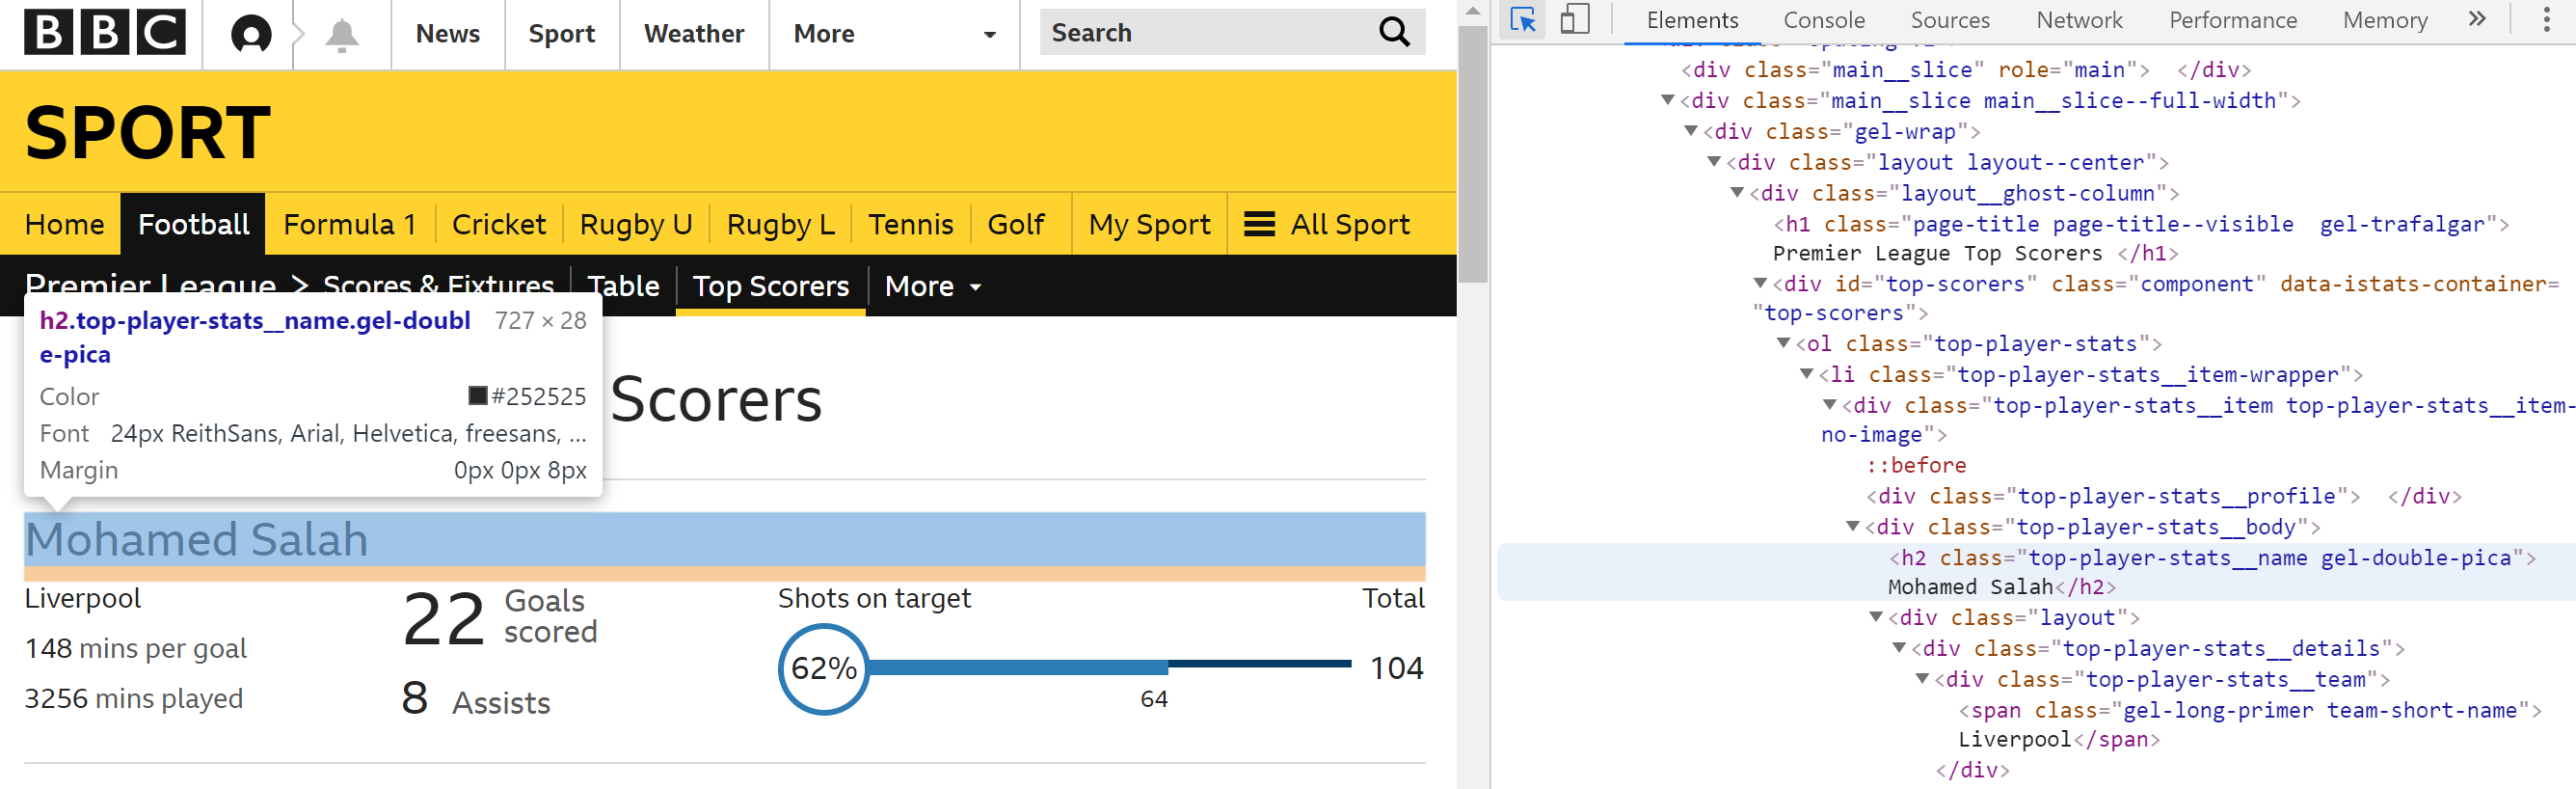Image resolution: width=2576 pixels, height=789 pixels.
Task: Open the account profile icon
Action: pyautogui.click(x=250, y=34)
